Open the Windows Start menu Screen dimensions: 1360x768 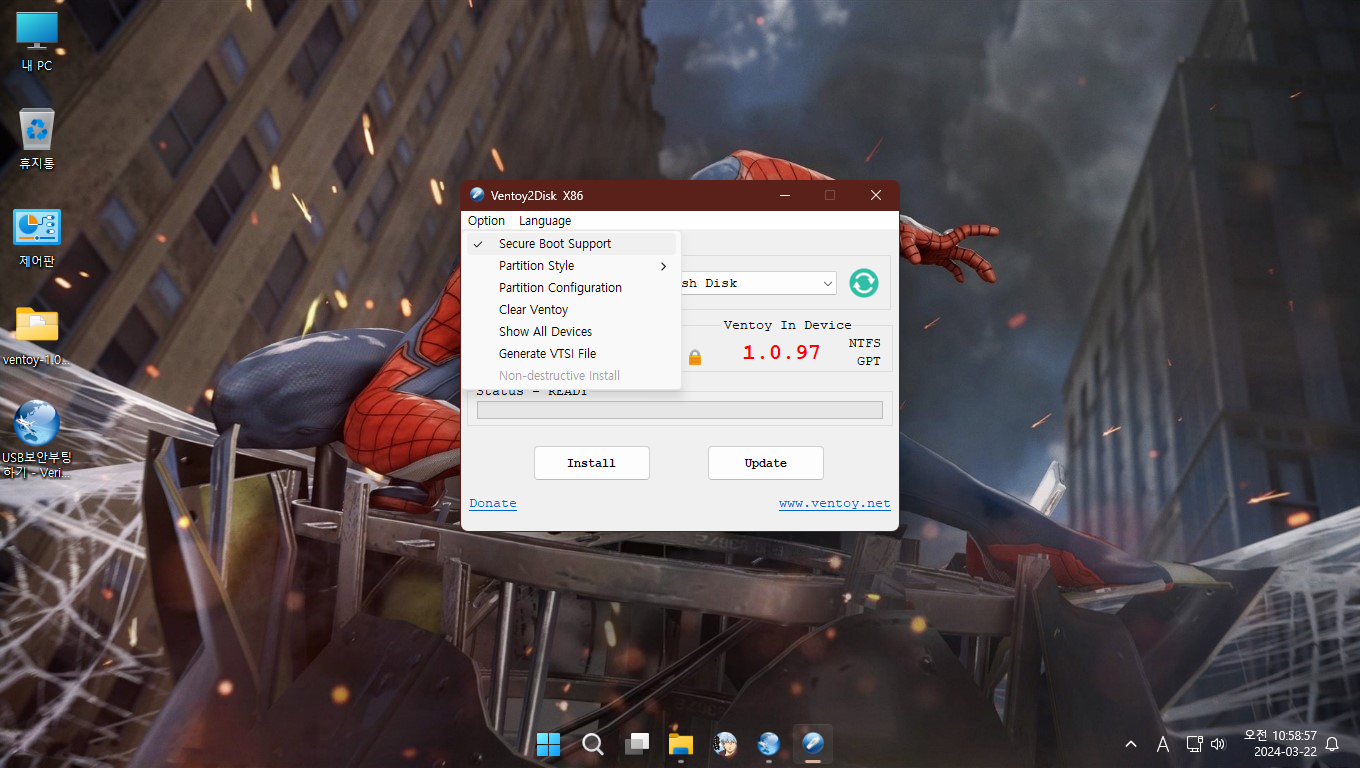coord(548,744)
